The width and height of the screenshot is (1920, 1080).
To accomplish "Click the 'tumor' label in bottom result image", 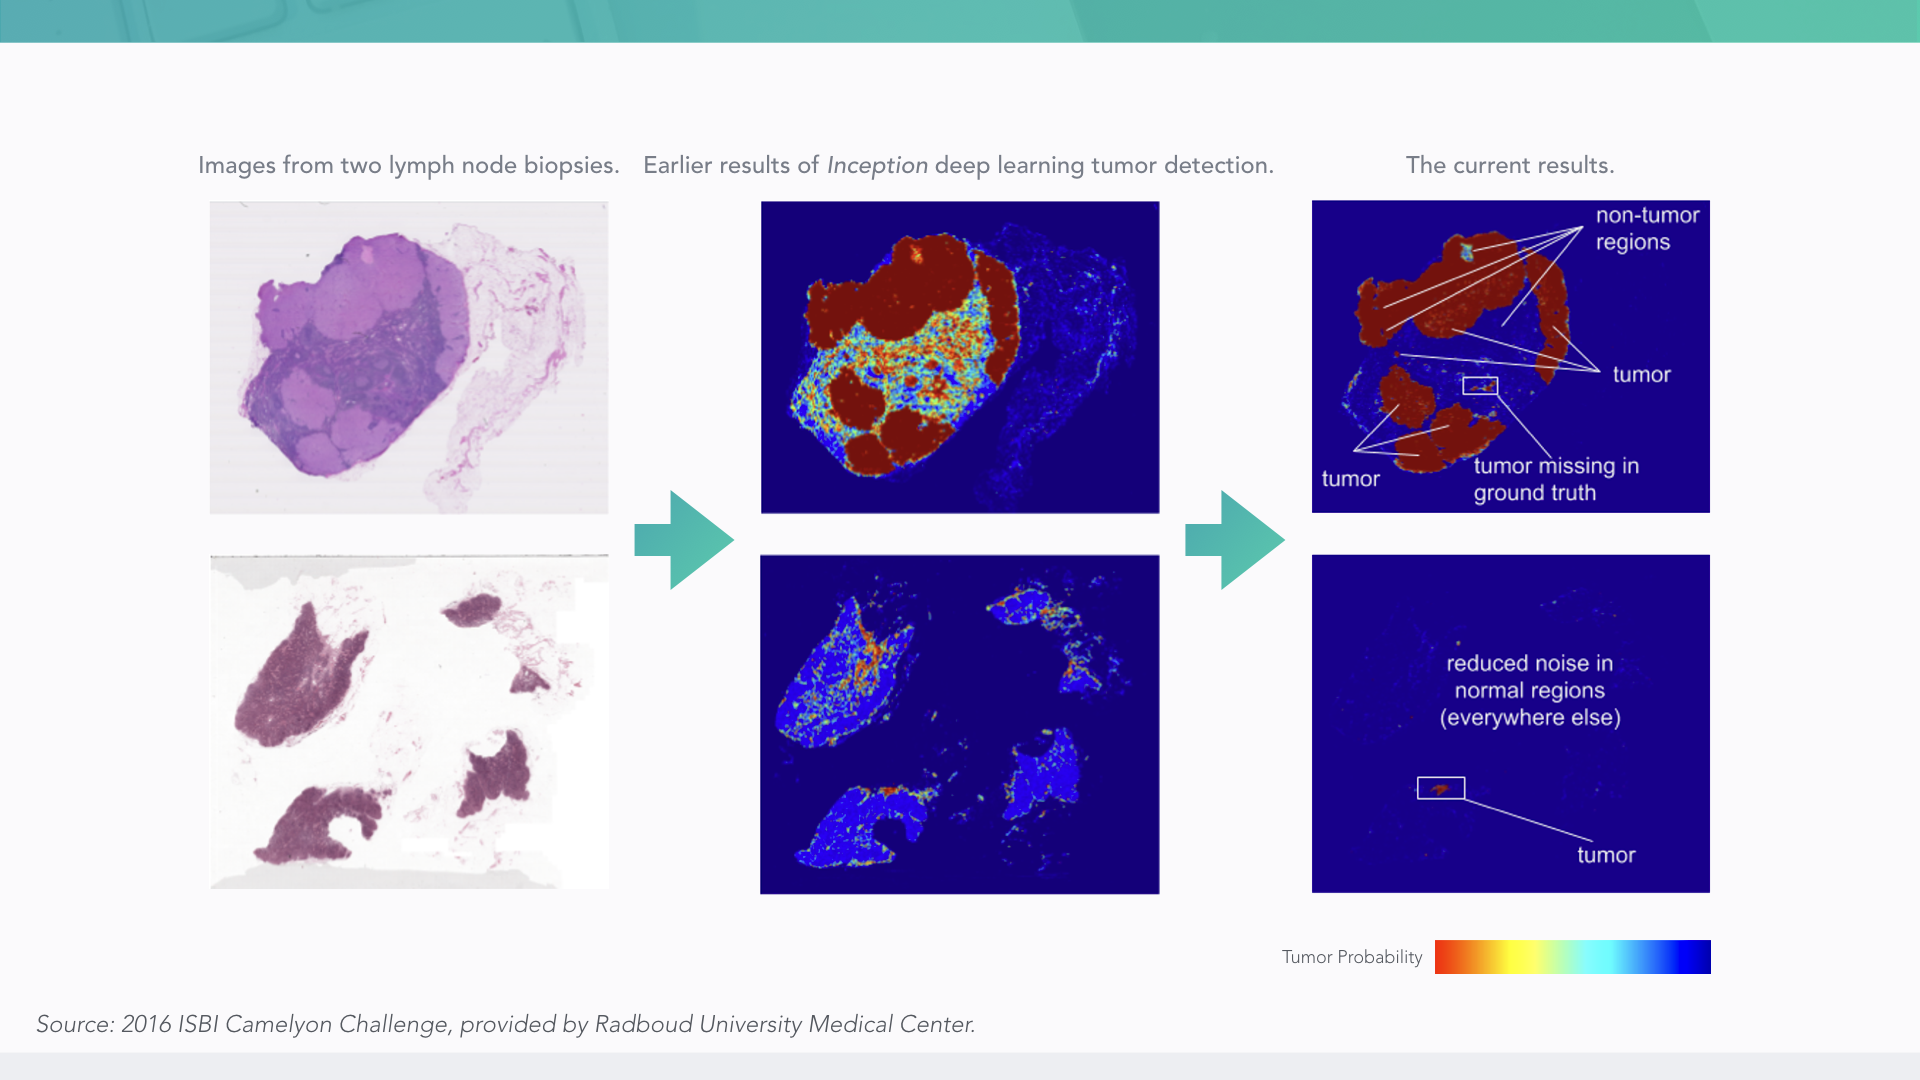I will click(x=1606, y=855).
